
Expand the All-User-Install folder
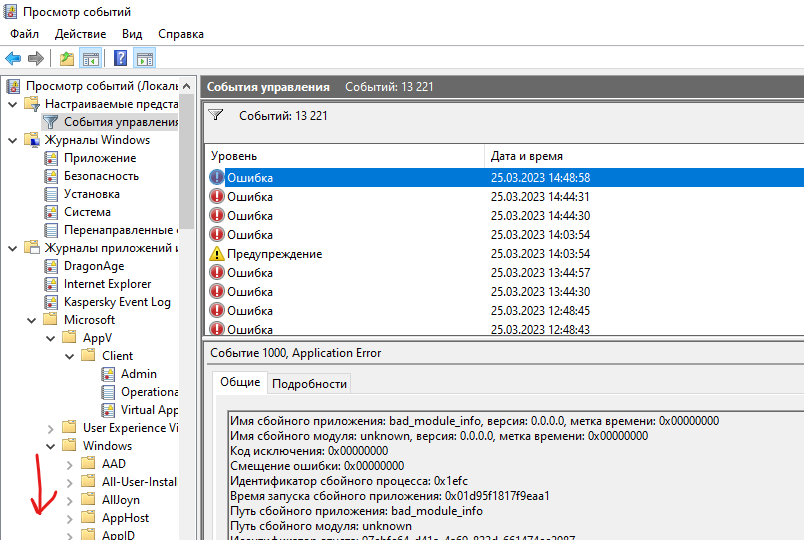(x=70, y=482)
